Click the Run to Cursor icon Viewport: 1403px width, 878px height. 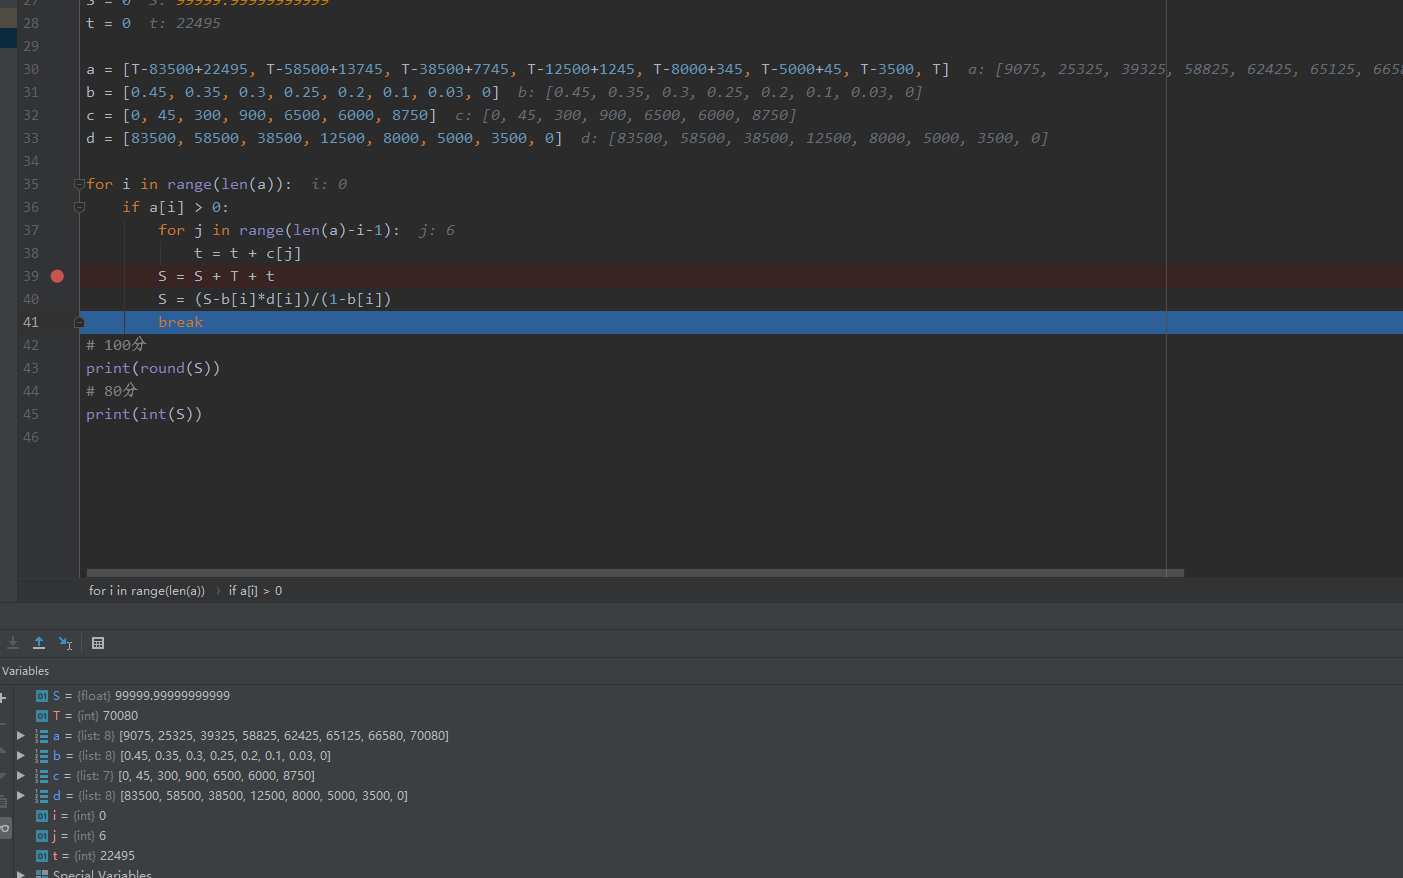[x=65, y=643]
